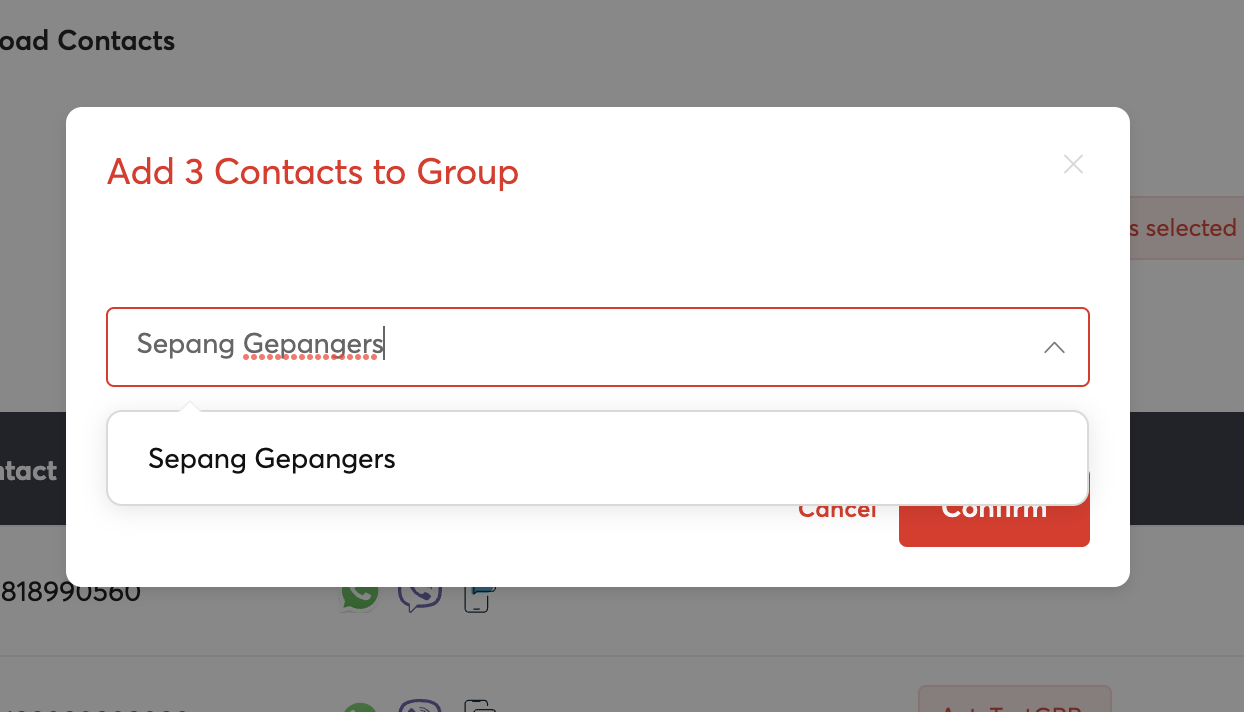Click the group tag button in second row

1014,700
